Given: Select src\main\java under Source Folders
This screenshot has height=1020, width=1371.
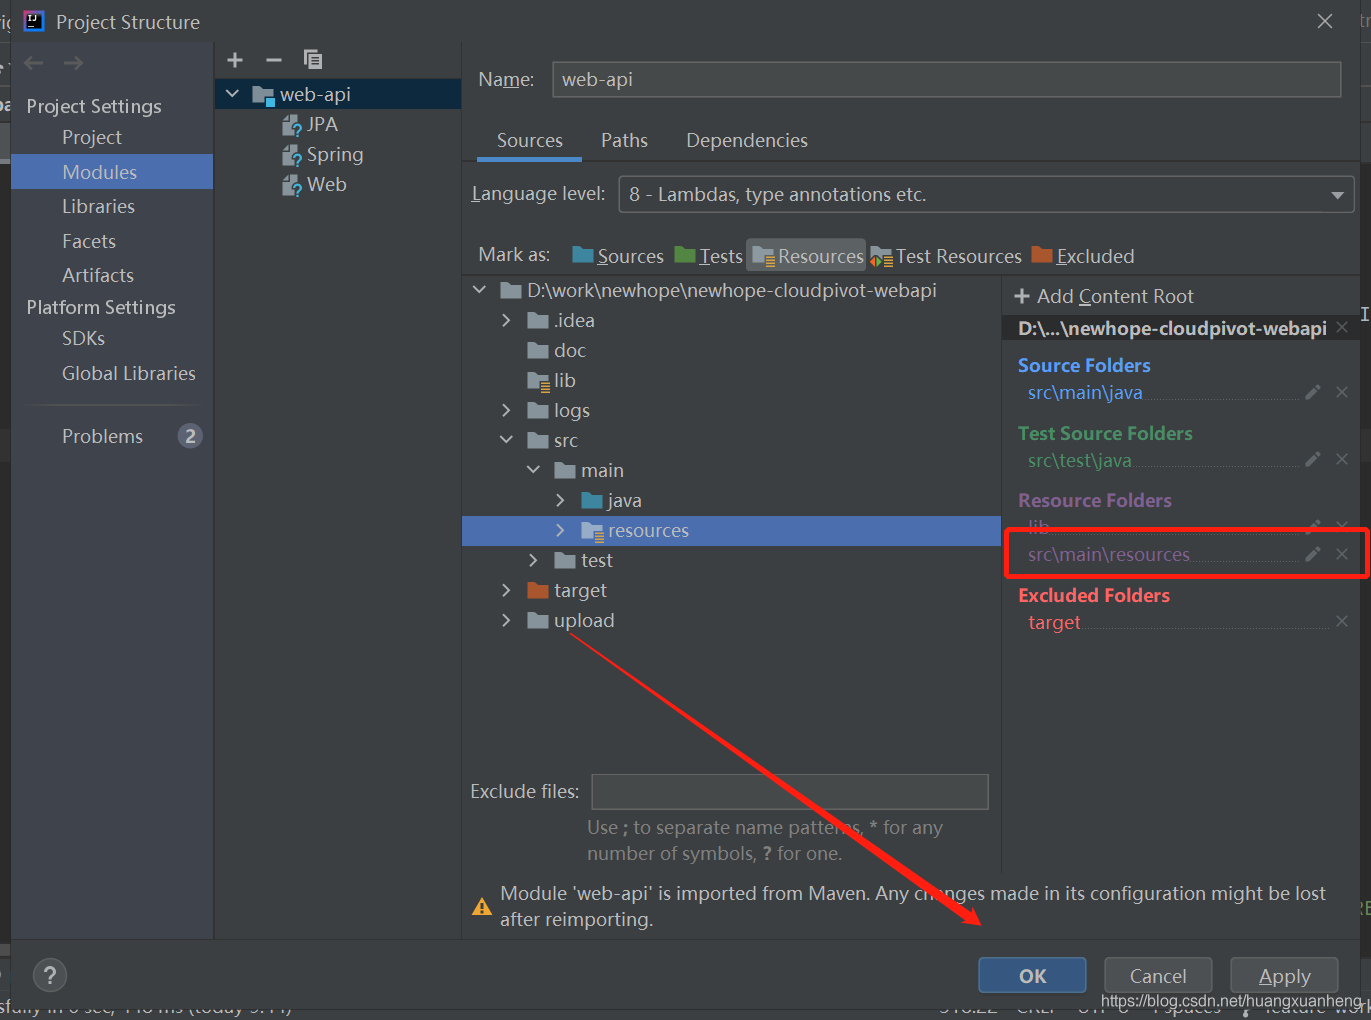Looking at the screenshot, I should tap(1085, 392).
